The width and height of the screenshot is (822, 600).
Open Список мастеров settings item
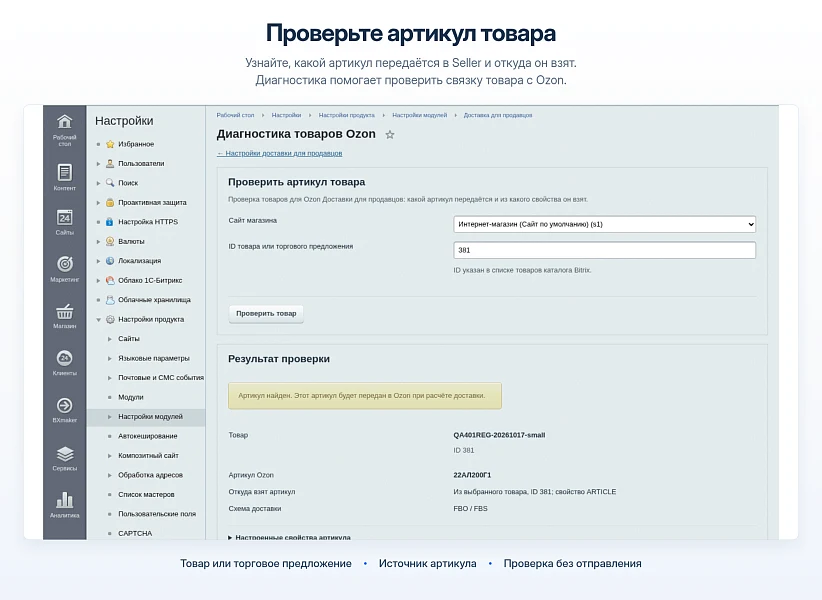(x=146, y=494)
